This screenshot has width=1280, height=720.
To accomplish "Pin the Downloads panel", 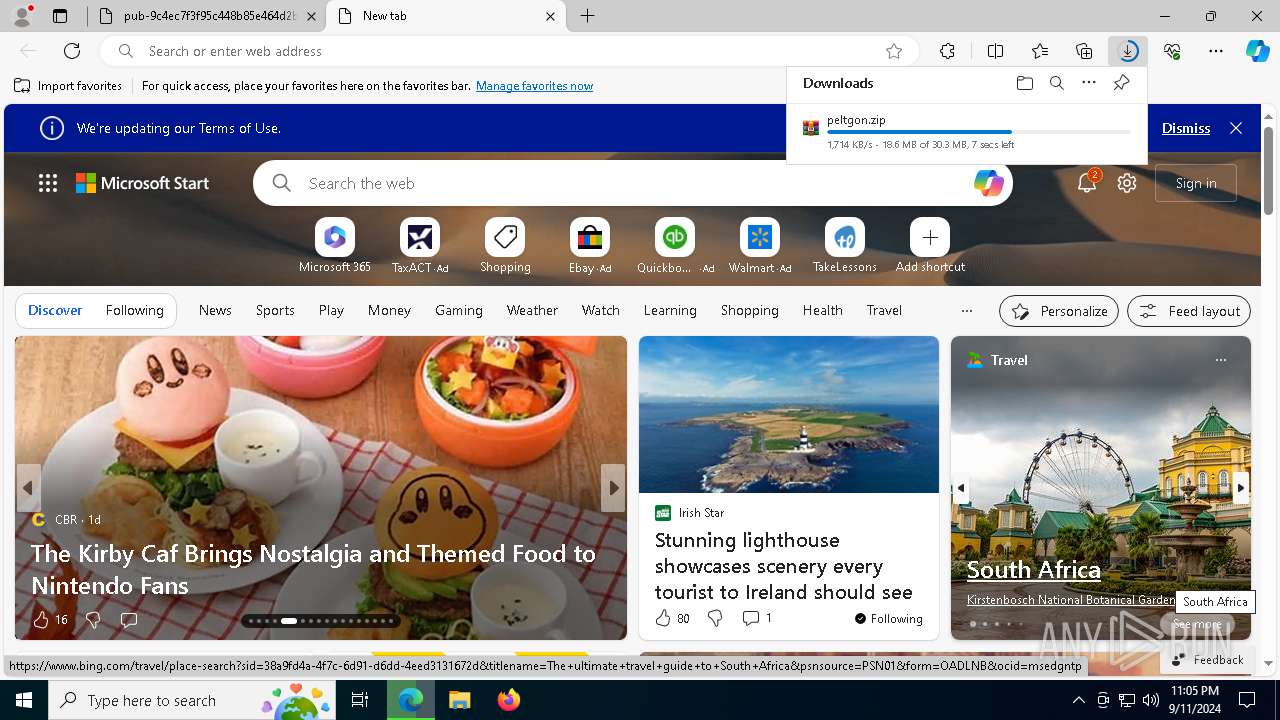I will 1121,83.
